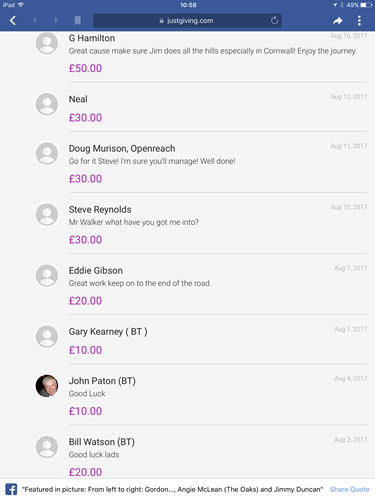The width and height of the screenshot is (375, 500).
Task: Tap Bill Watson (BT) avatar
Action: pyautogui.click(x=47, y=447)
